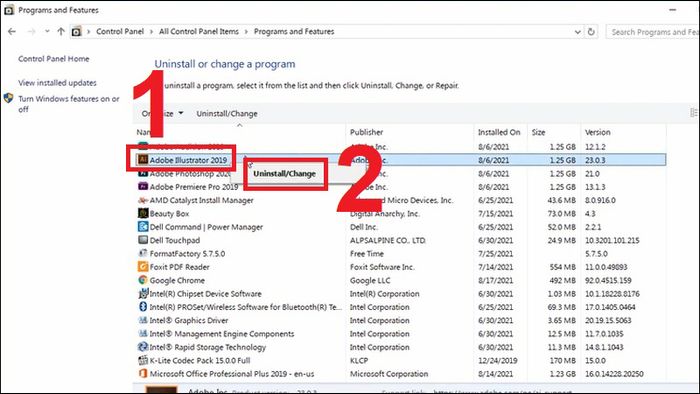Click Uninstall/Change in the toolbar
Image resolution: width=700 pixels, height=394 pixels.
click(x=227, y=113)
